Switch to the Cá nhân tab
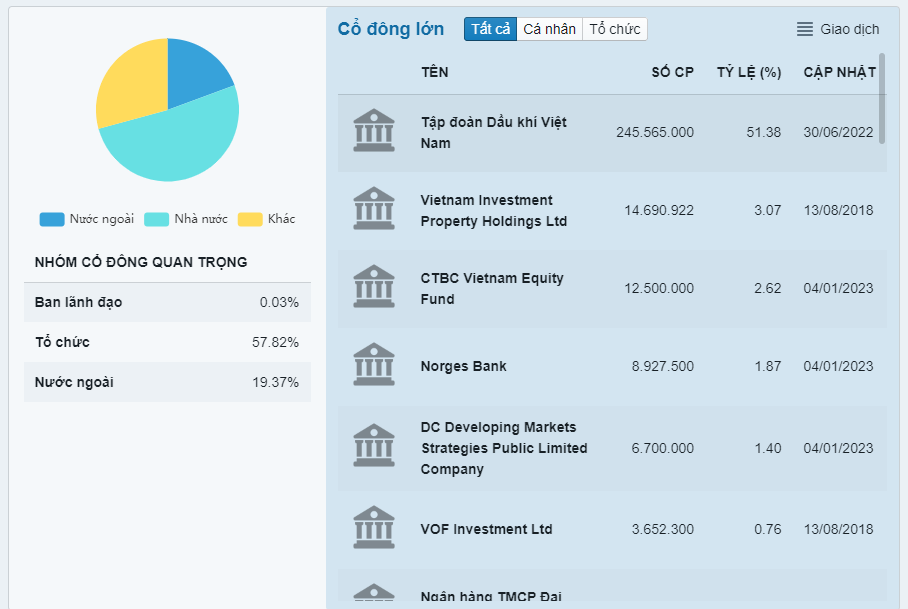908x609 pixels. 550,29
